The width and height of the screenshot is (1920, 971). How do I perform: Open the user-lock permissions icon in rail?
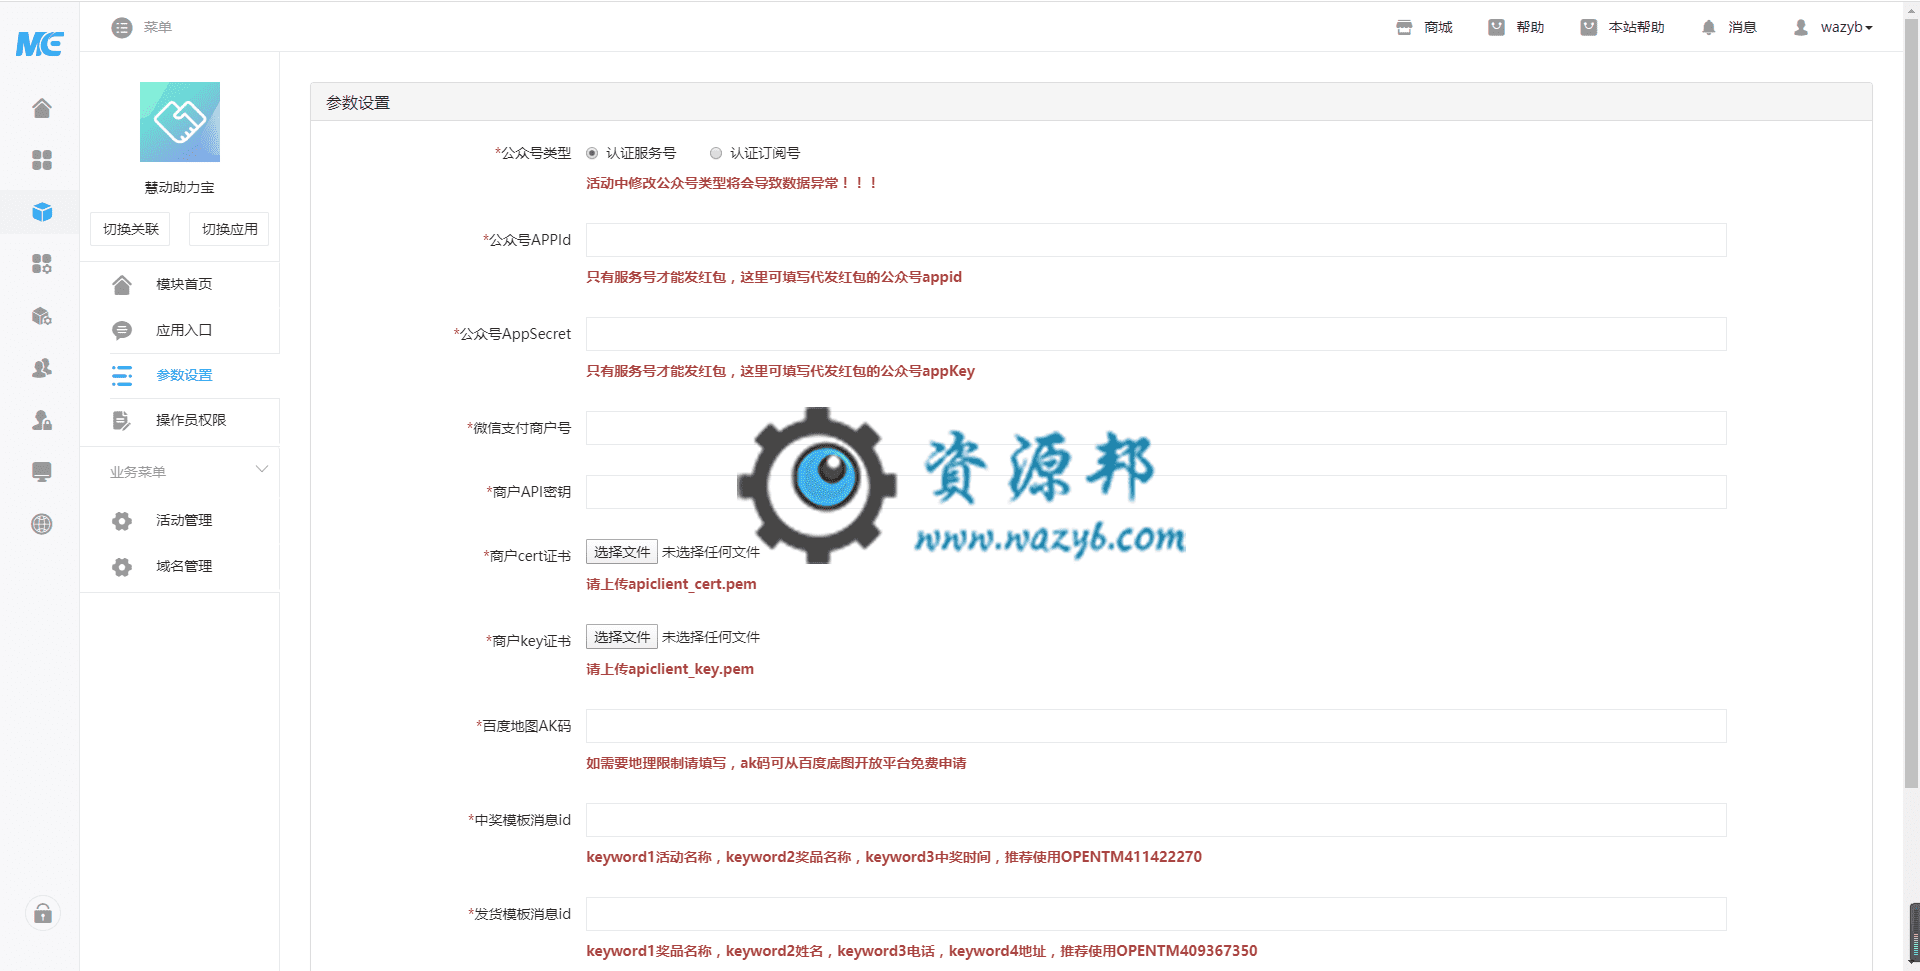pos(41,420)
